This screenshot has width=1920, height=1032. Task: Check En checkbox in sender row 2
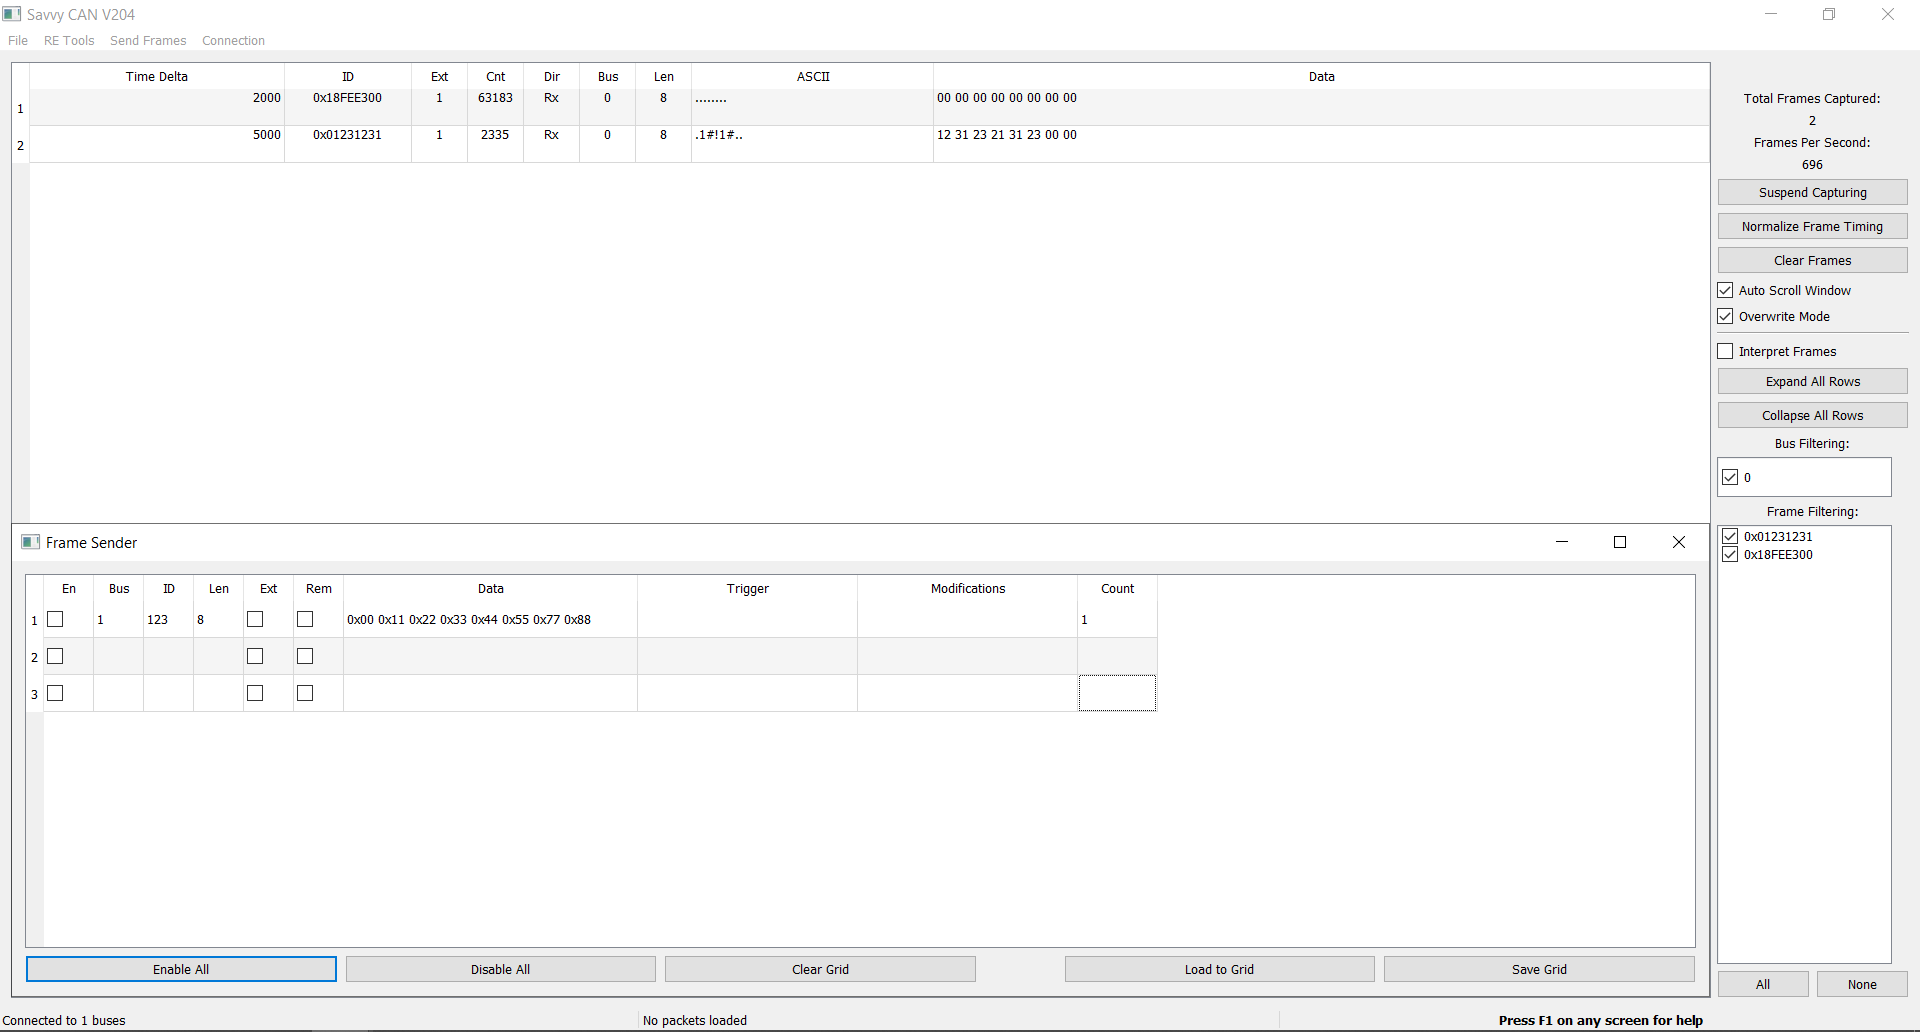tap(55, 656)
